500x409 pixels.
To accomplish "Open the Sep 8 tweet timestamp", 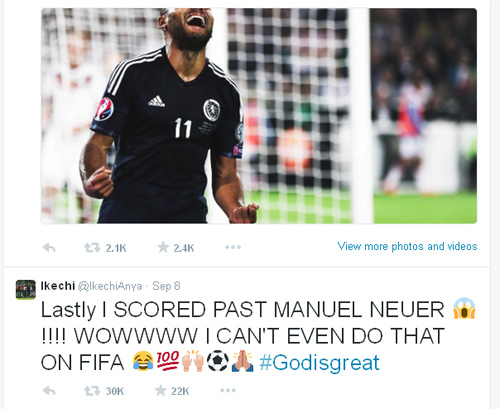I will [x=166, y=286].
